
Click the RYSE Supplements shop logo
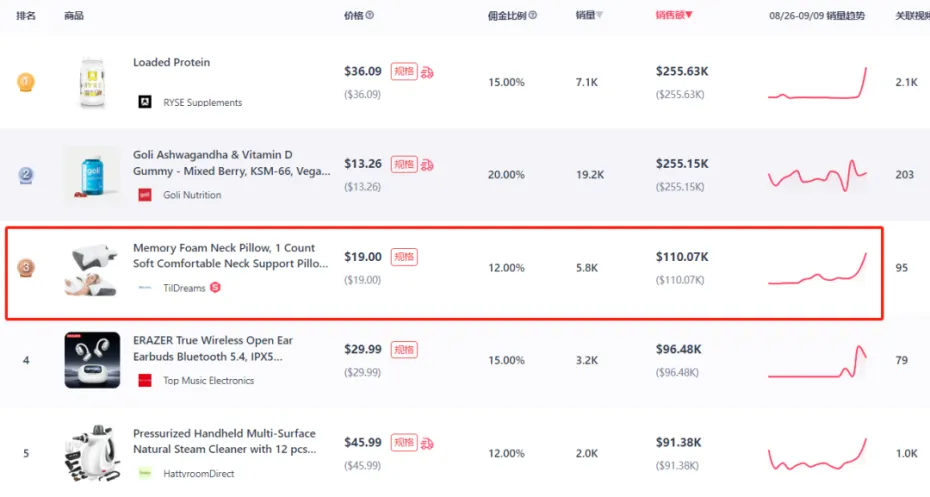click(144, 102)
